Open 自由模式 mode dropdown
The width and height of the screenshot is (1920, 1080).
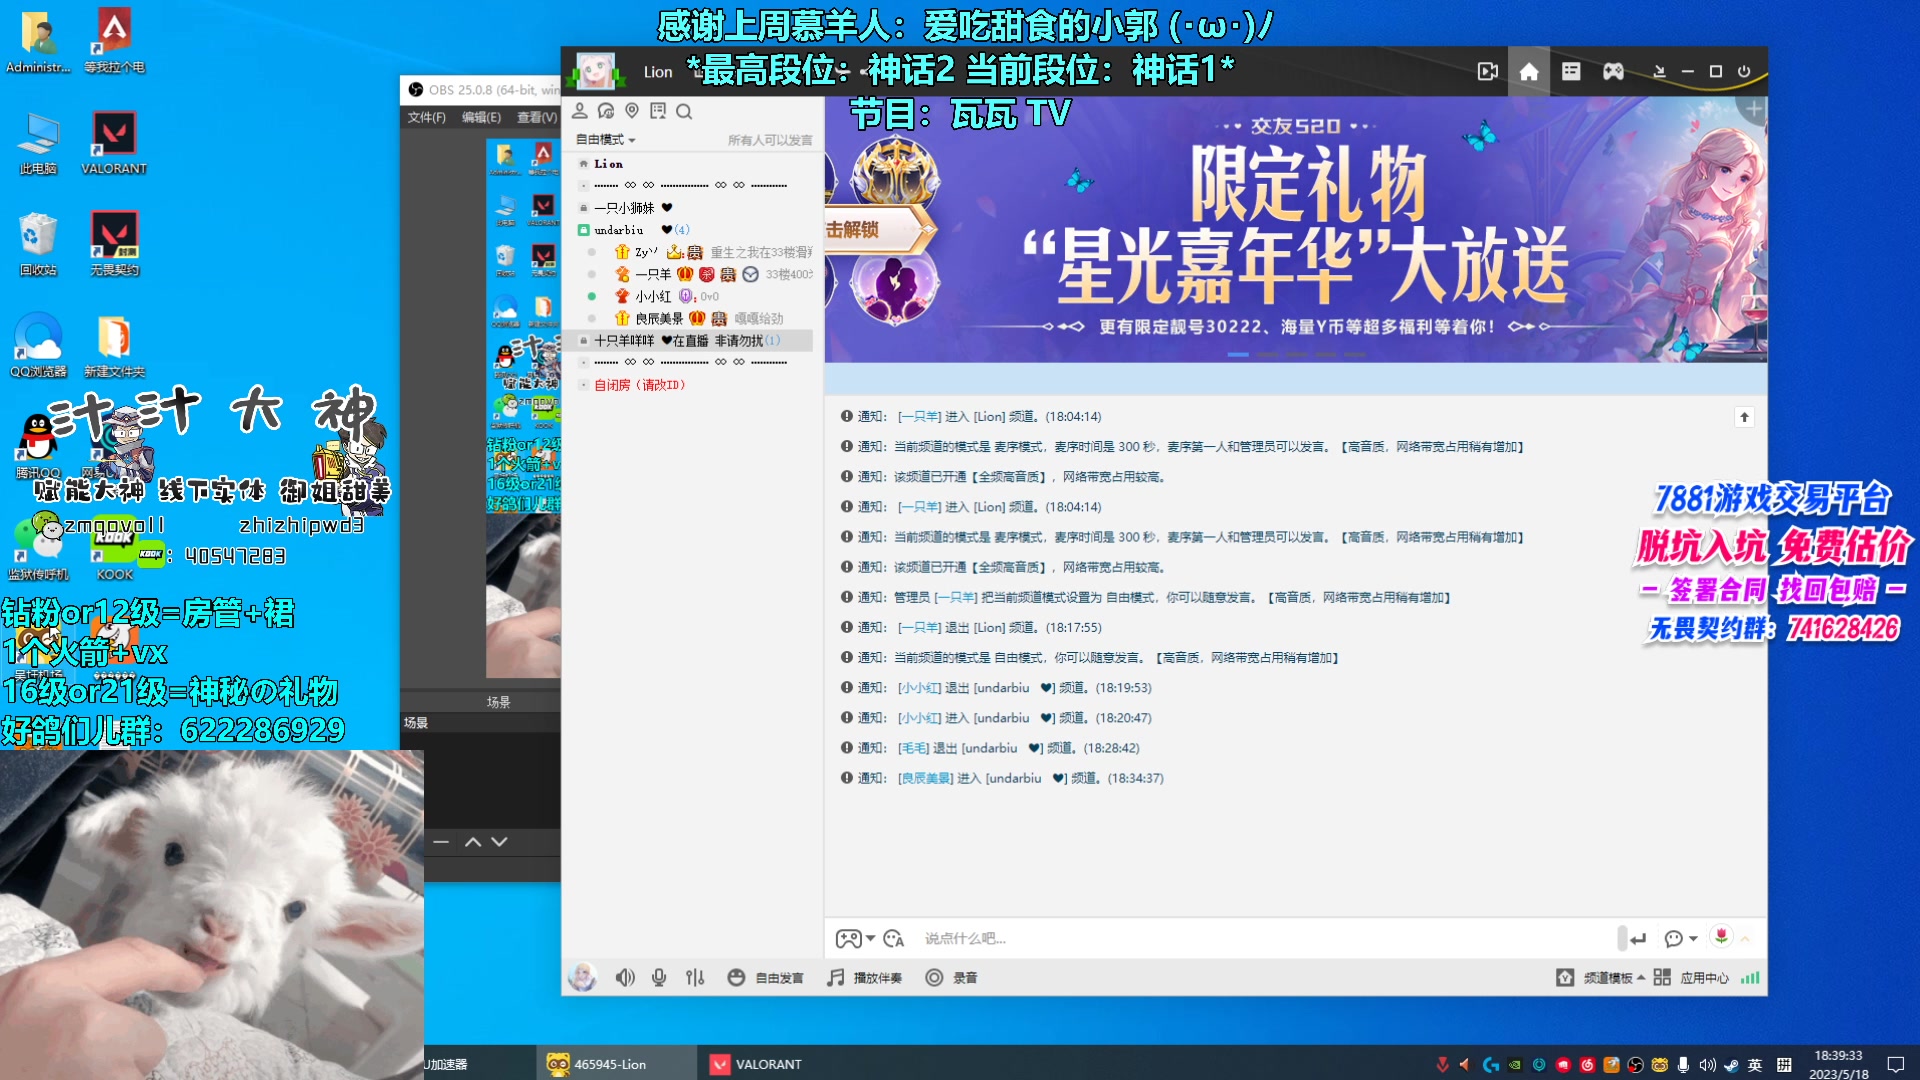coord(605,140)
